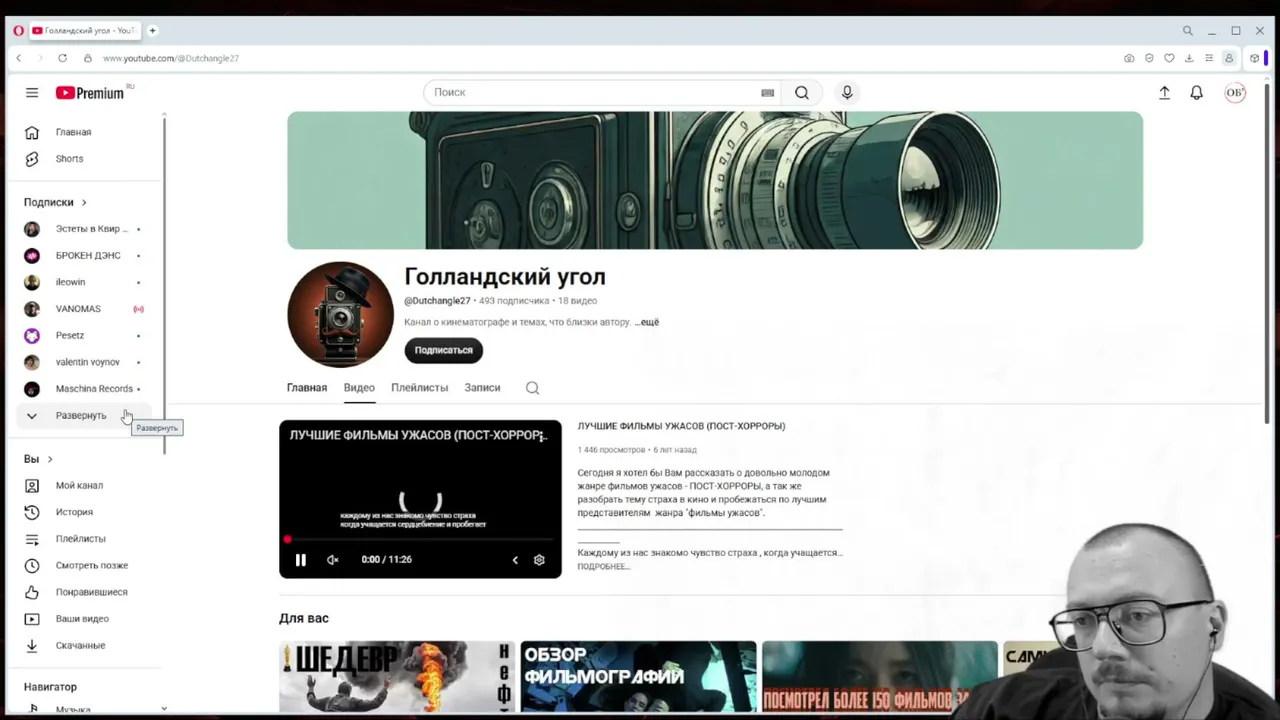Image resolution: width=1280 pixels, height=720 pixels.
Task: Open ileowin subscription channel
Action: [85, 282]
